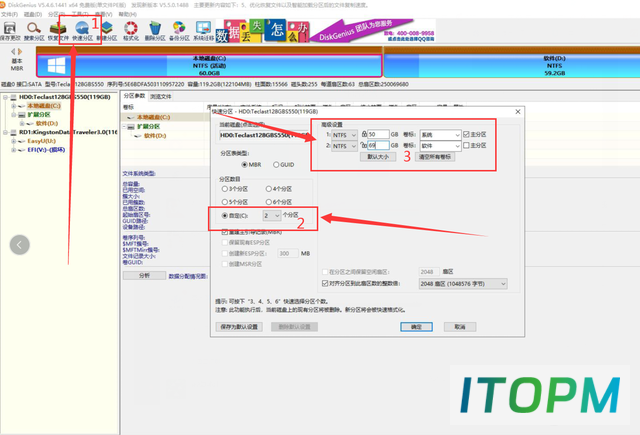Click the colorful data-loss advertisement banner
This screenshot has width=640, height=435.
pyautogui.click(x=262, y=31)
